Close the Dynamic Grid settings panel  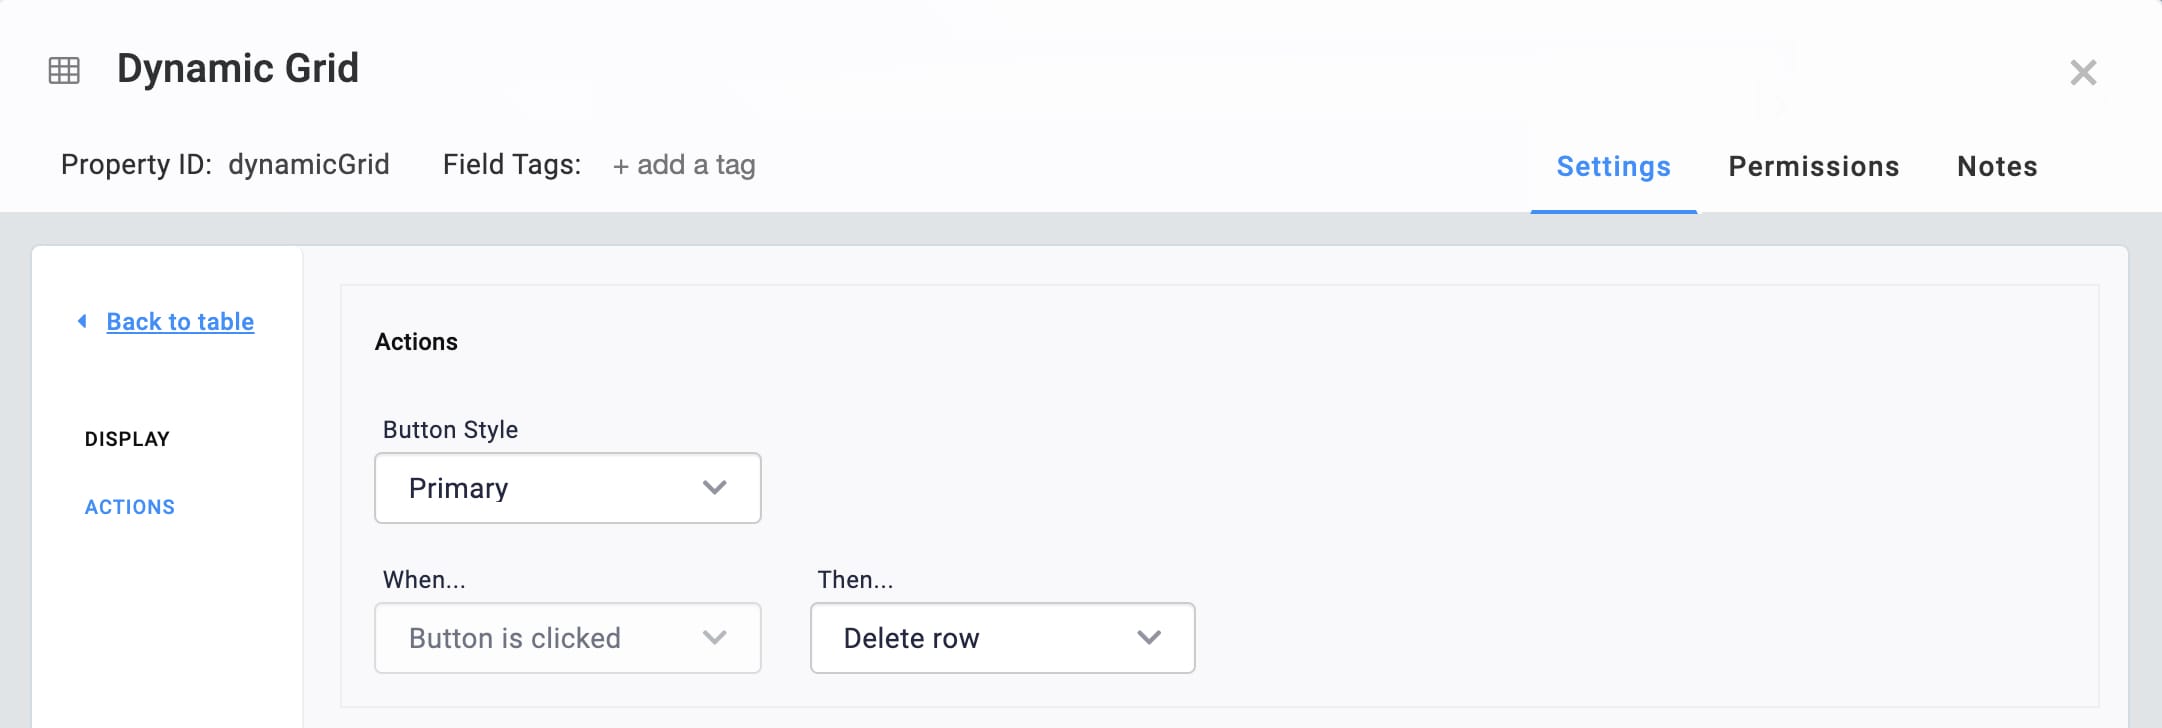coord(2083,72)
